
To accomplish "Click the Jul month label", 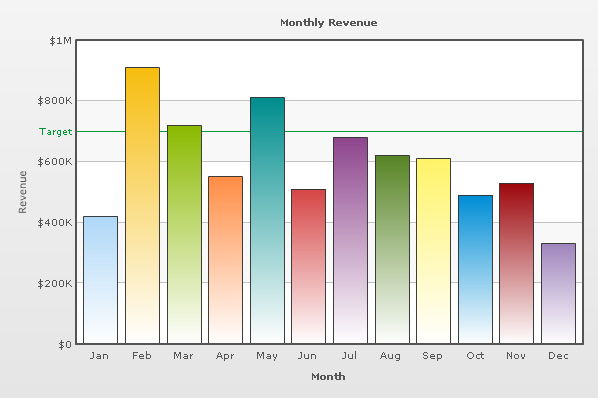I will (x=349, y=356).
